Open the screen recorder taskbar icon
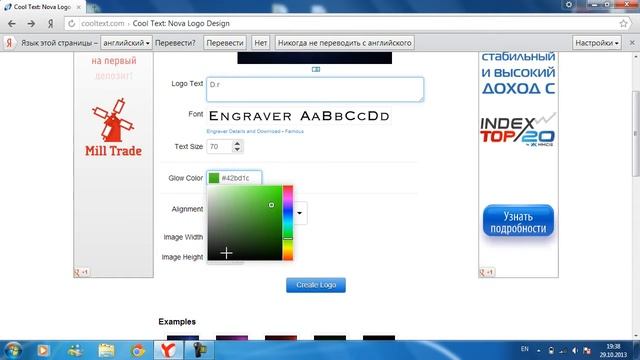Screen dimensions: 640x360 (199, 350)
